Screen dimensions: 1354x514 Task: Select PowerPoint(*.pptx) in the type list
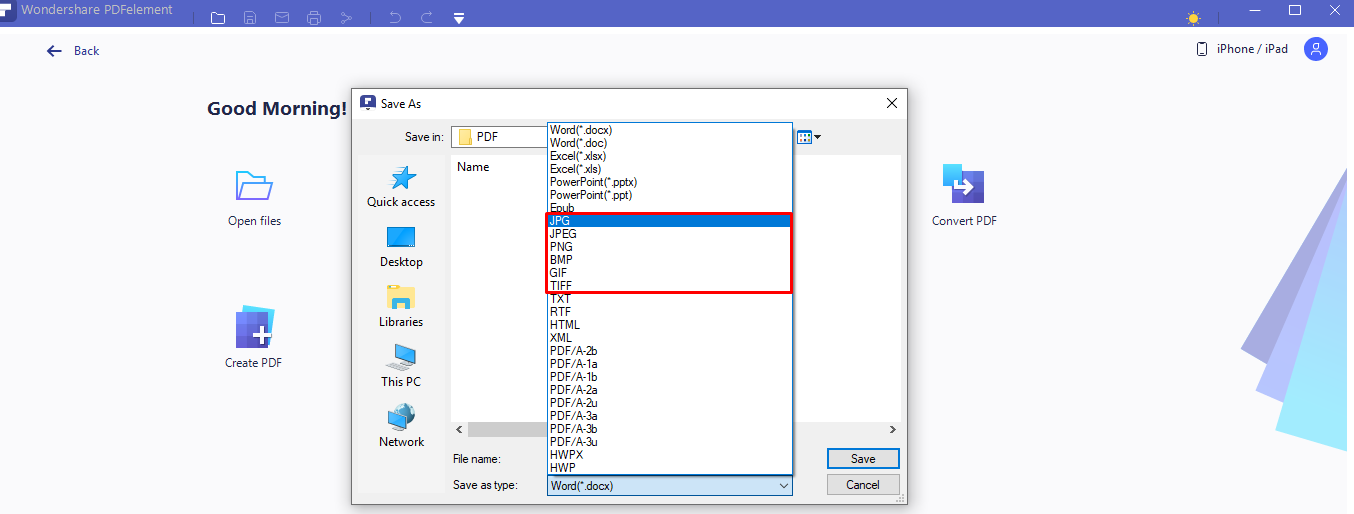[670, 182]
